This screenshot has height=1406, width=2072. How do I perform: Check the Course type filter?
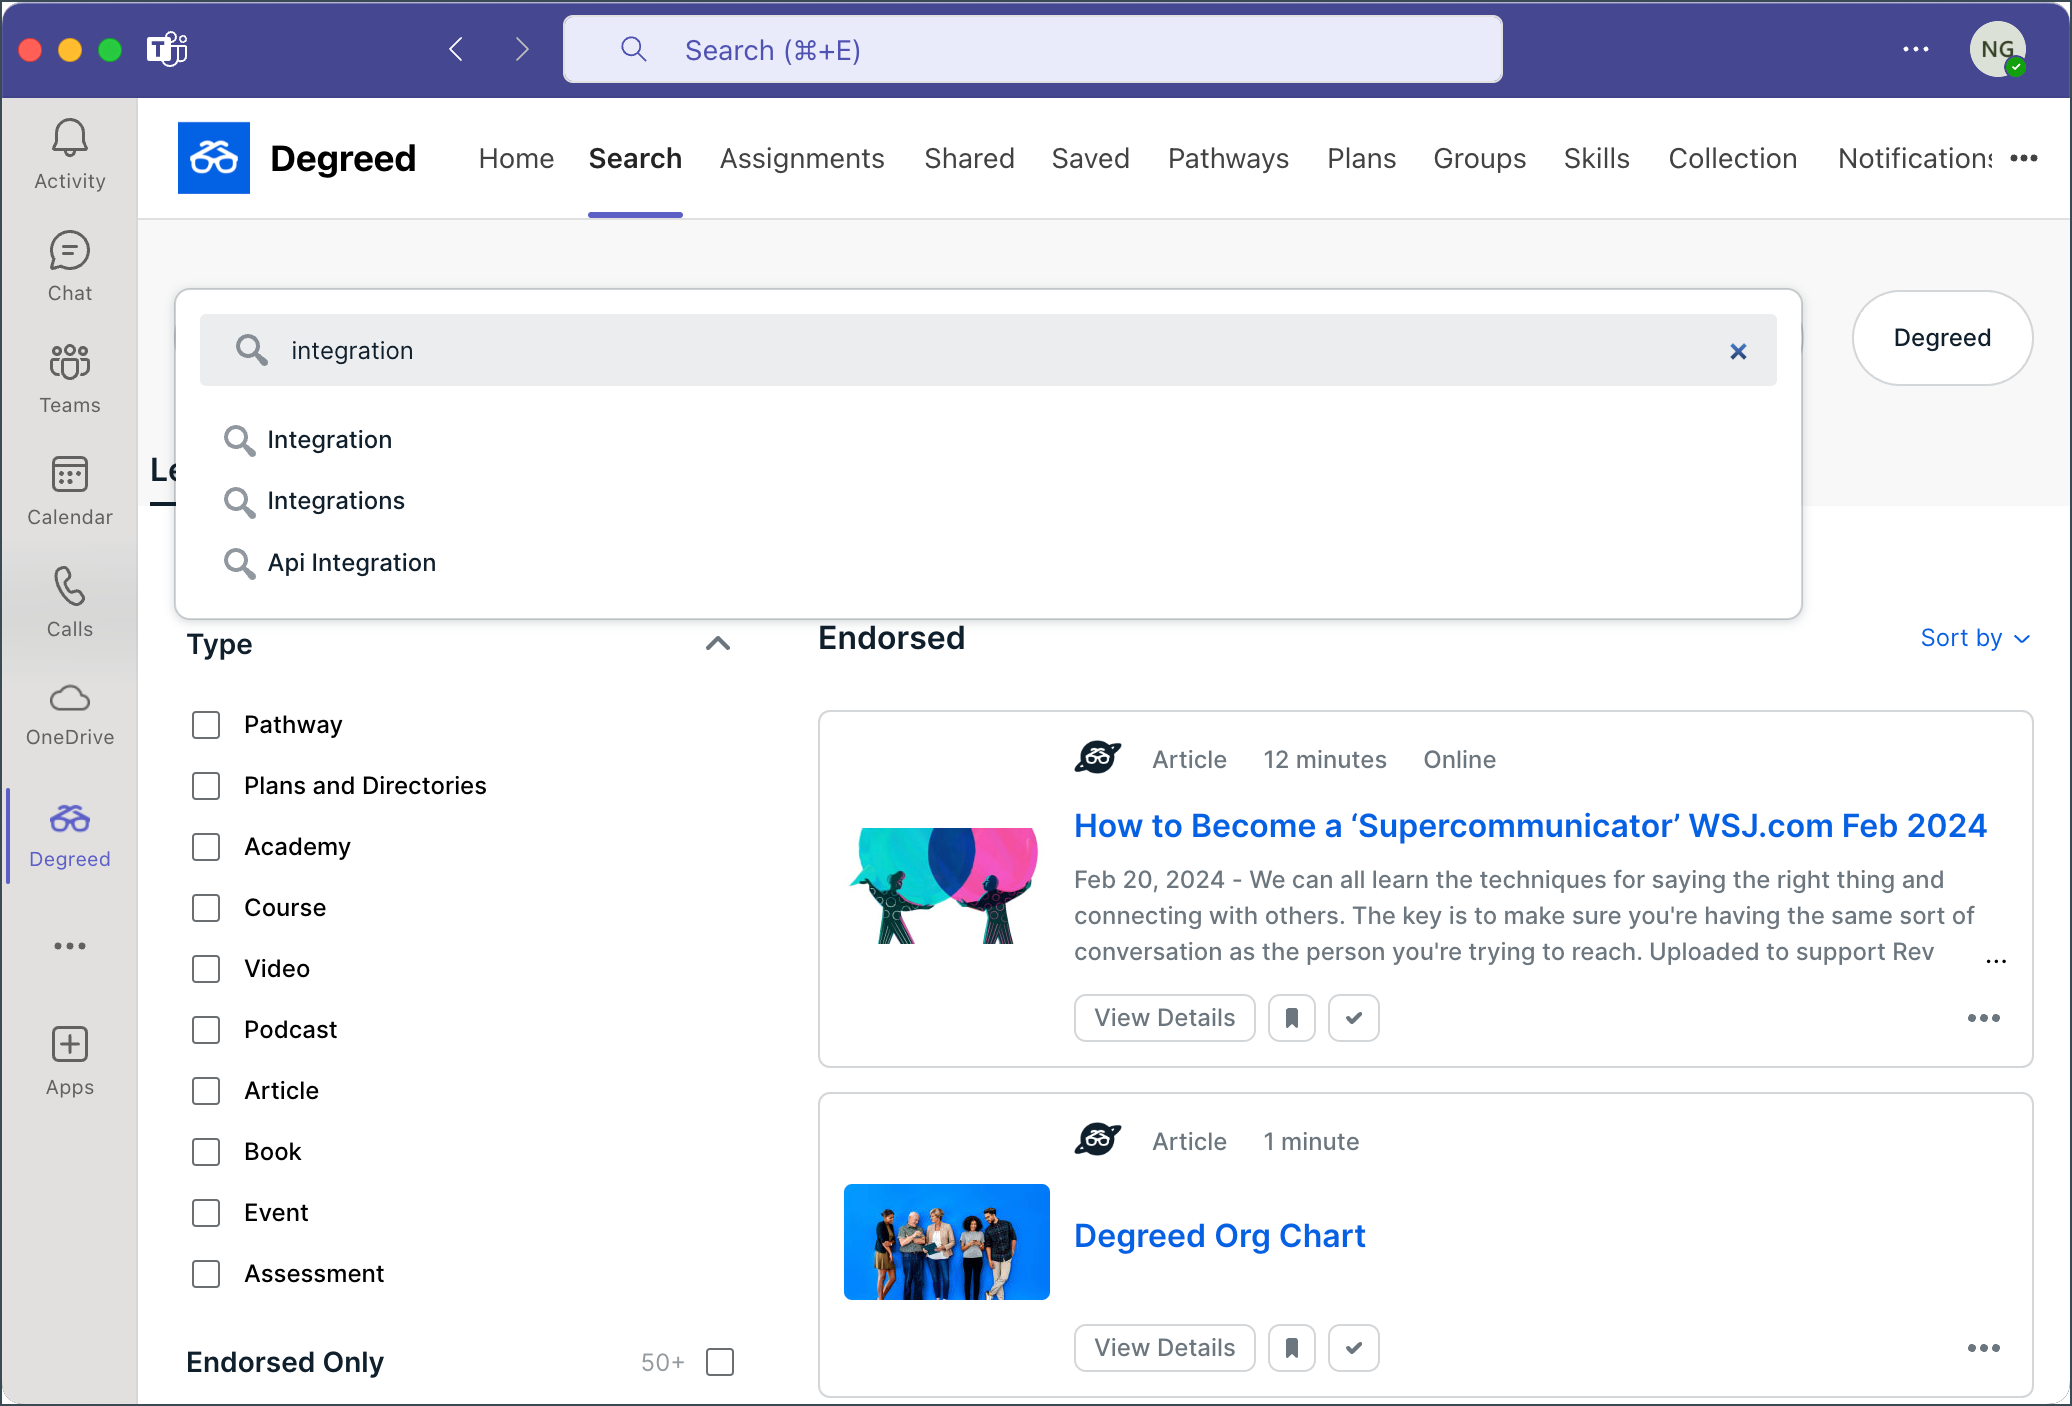206,908
